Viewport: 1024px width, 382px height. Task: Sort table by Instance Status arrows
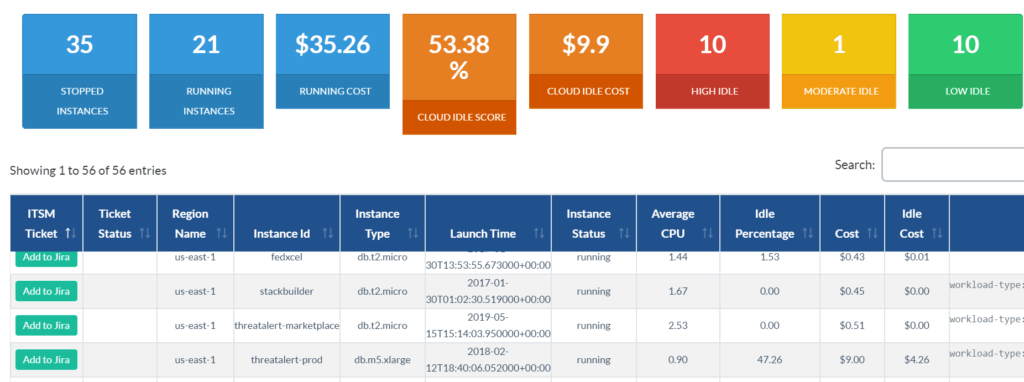coord(624,233)
